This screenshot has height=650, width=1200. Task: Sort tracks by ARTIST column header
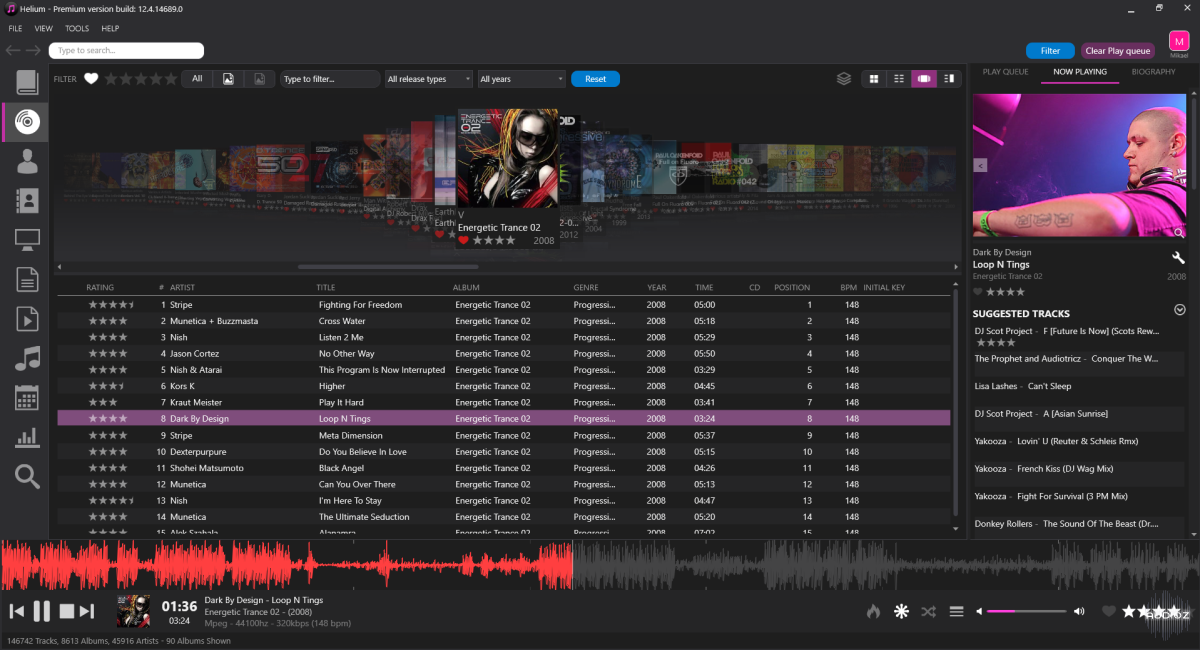coord(182,288)
